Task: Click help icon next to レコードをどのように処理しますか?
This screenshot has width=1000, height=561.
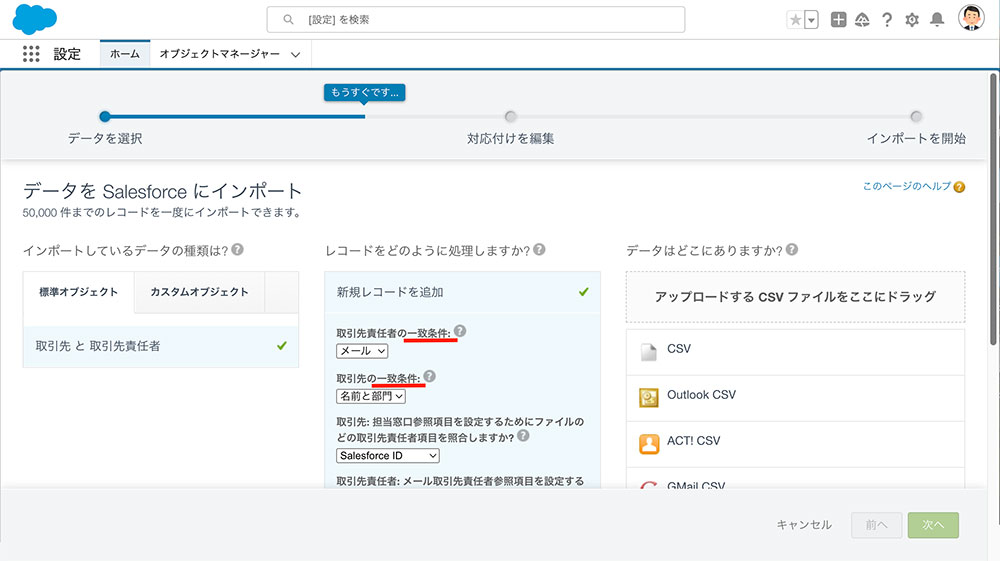Action: 539,249
